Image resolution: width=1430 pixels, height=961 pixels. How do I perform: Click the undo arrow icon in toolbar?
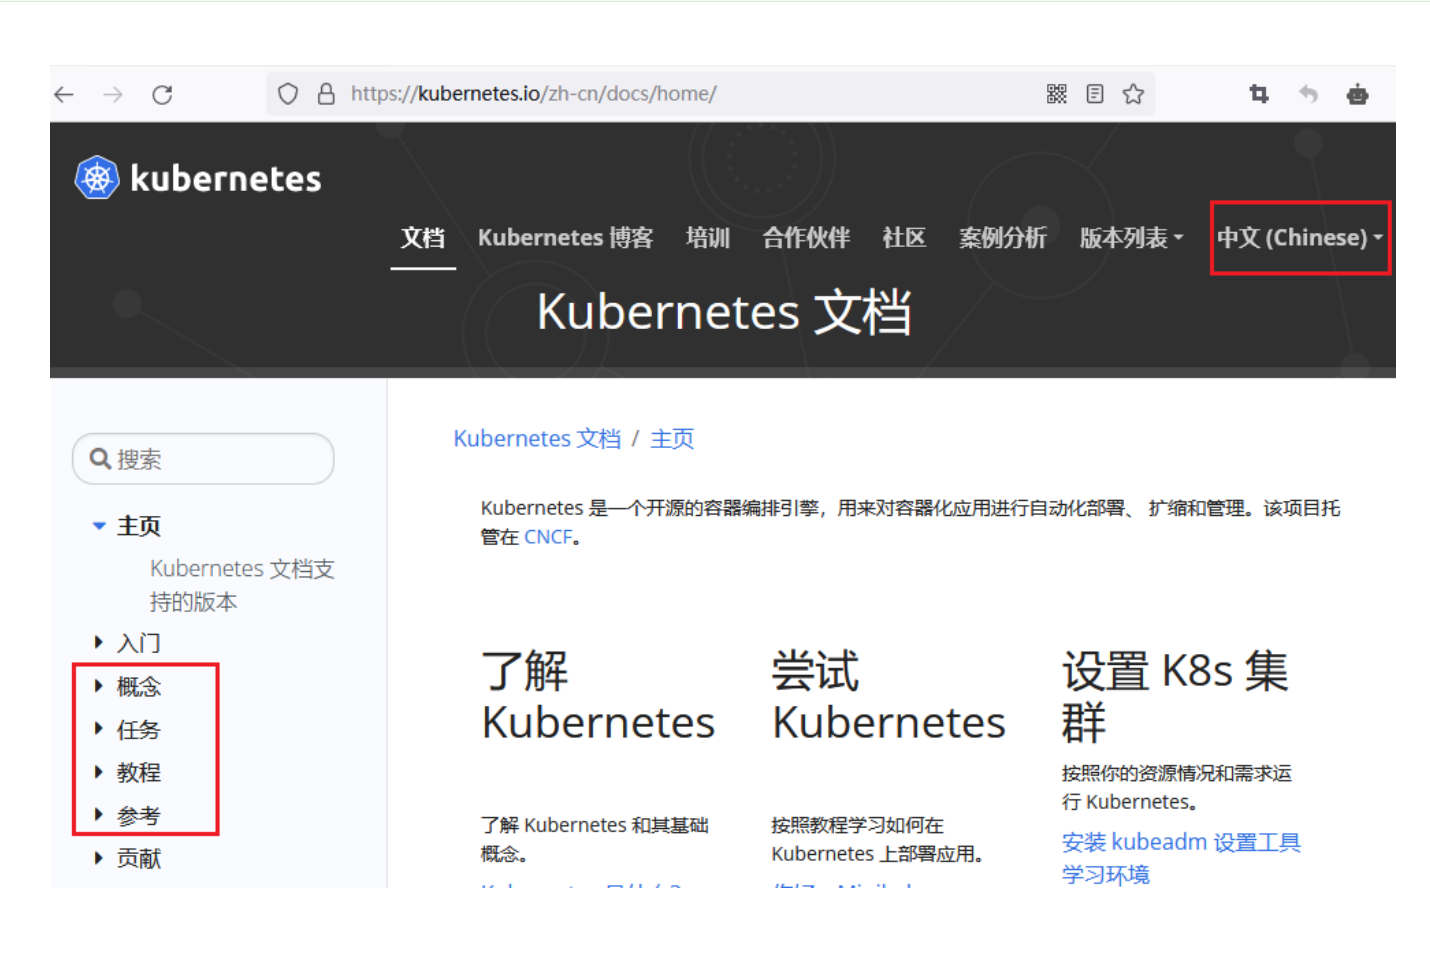point(1308,94)
